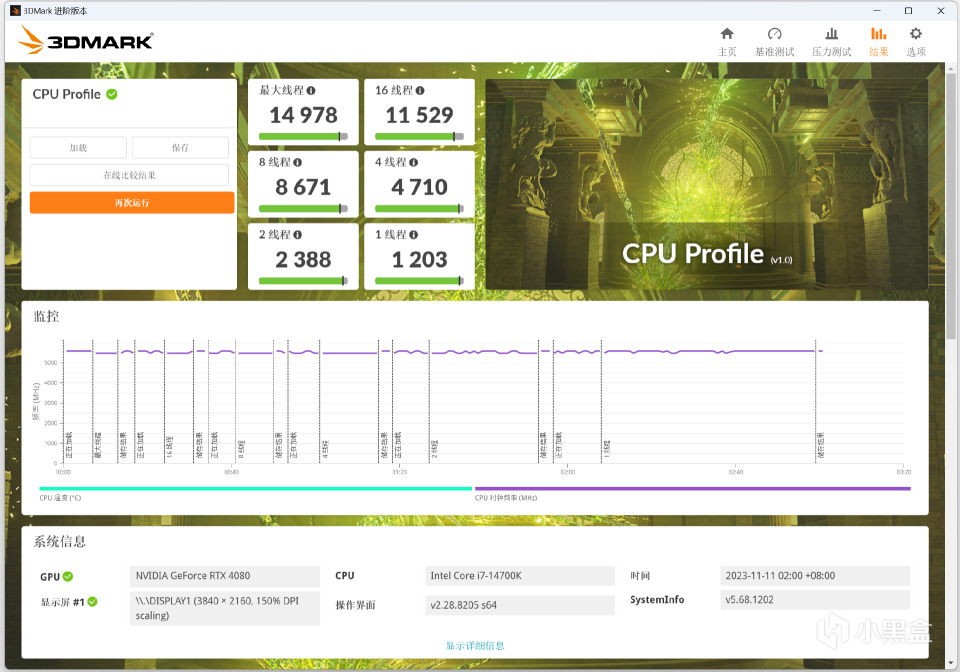Click the 1 thread score 1 203
This screenshot has width=960, height=672.
[419, 259]
